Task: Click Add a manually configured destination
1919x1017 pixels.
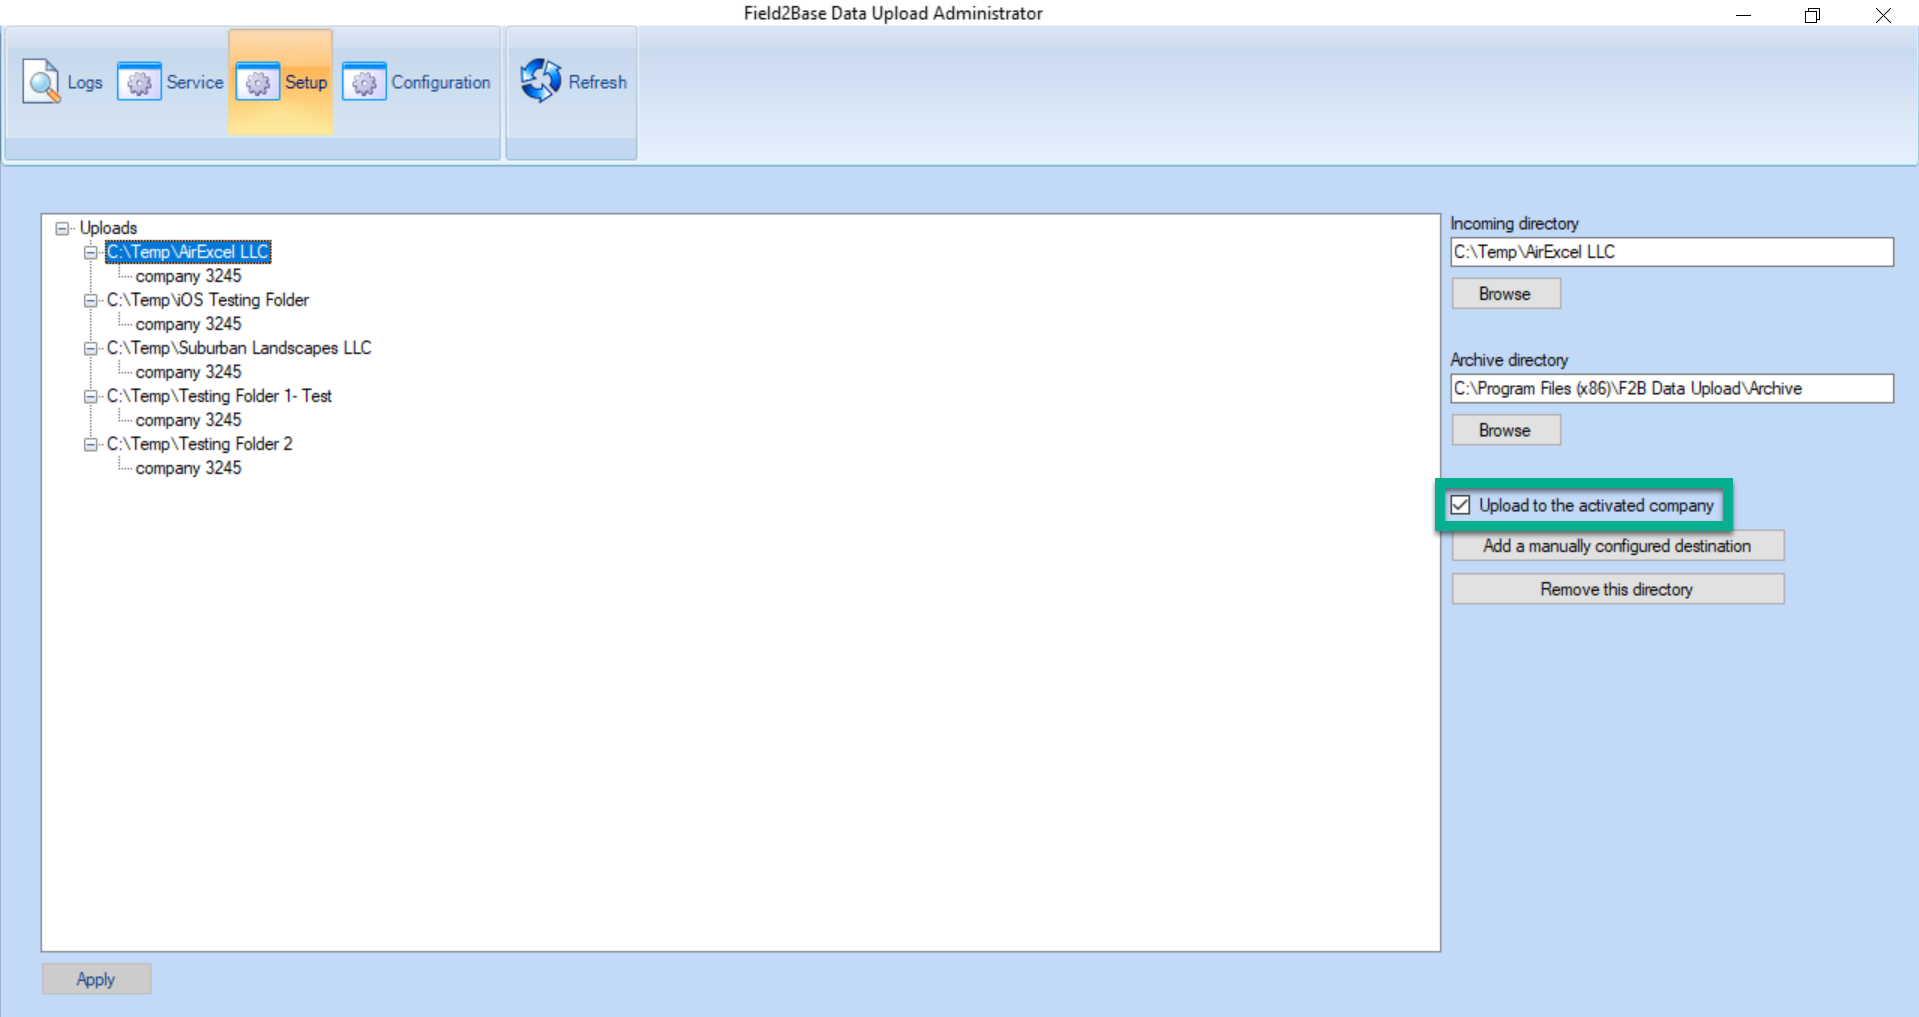Action: [1617, 546]
